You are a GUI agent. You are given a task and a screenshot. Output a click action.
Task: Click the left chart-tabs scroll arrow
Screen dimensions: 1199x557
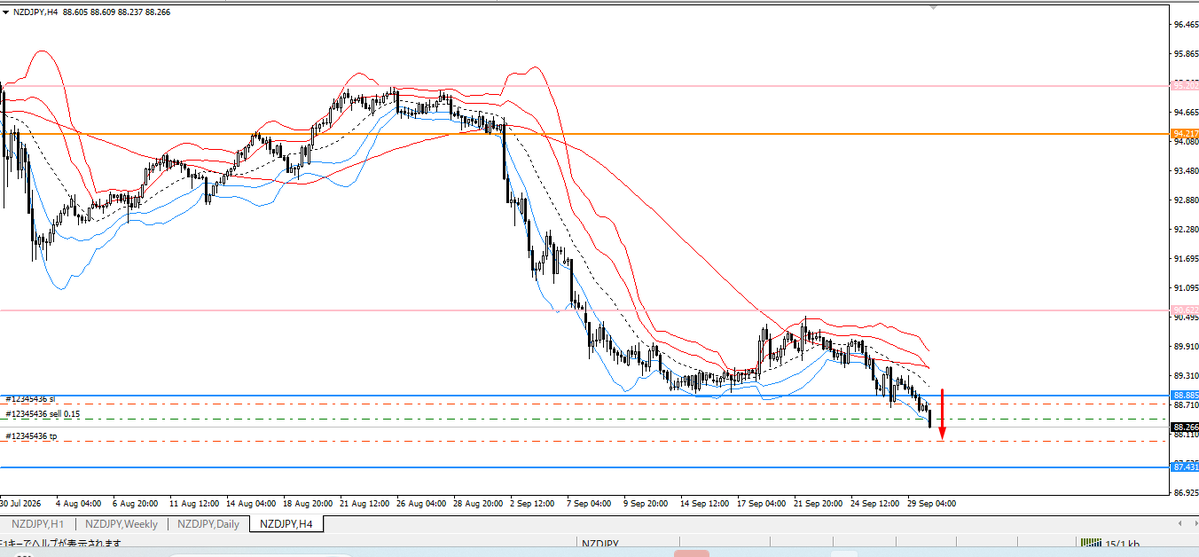click(1178, 523)
